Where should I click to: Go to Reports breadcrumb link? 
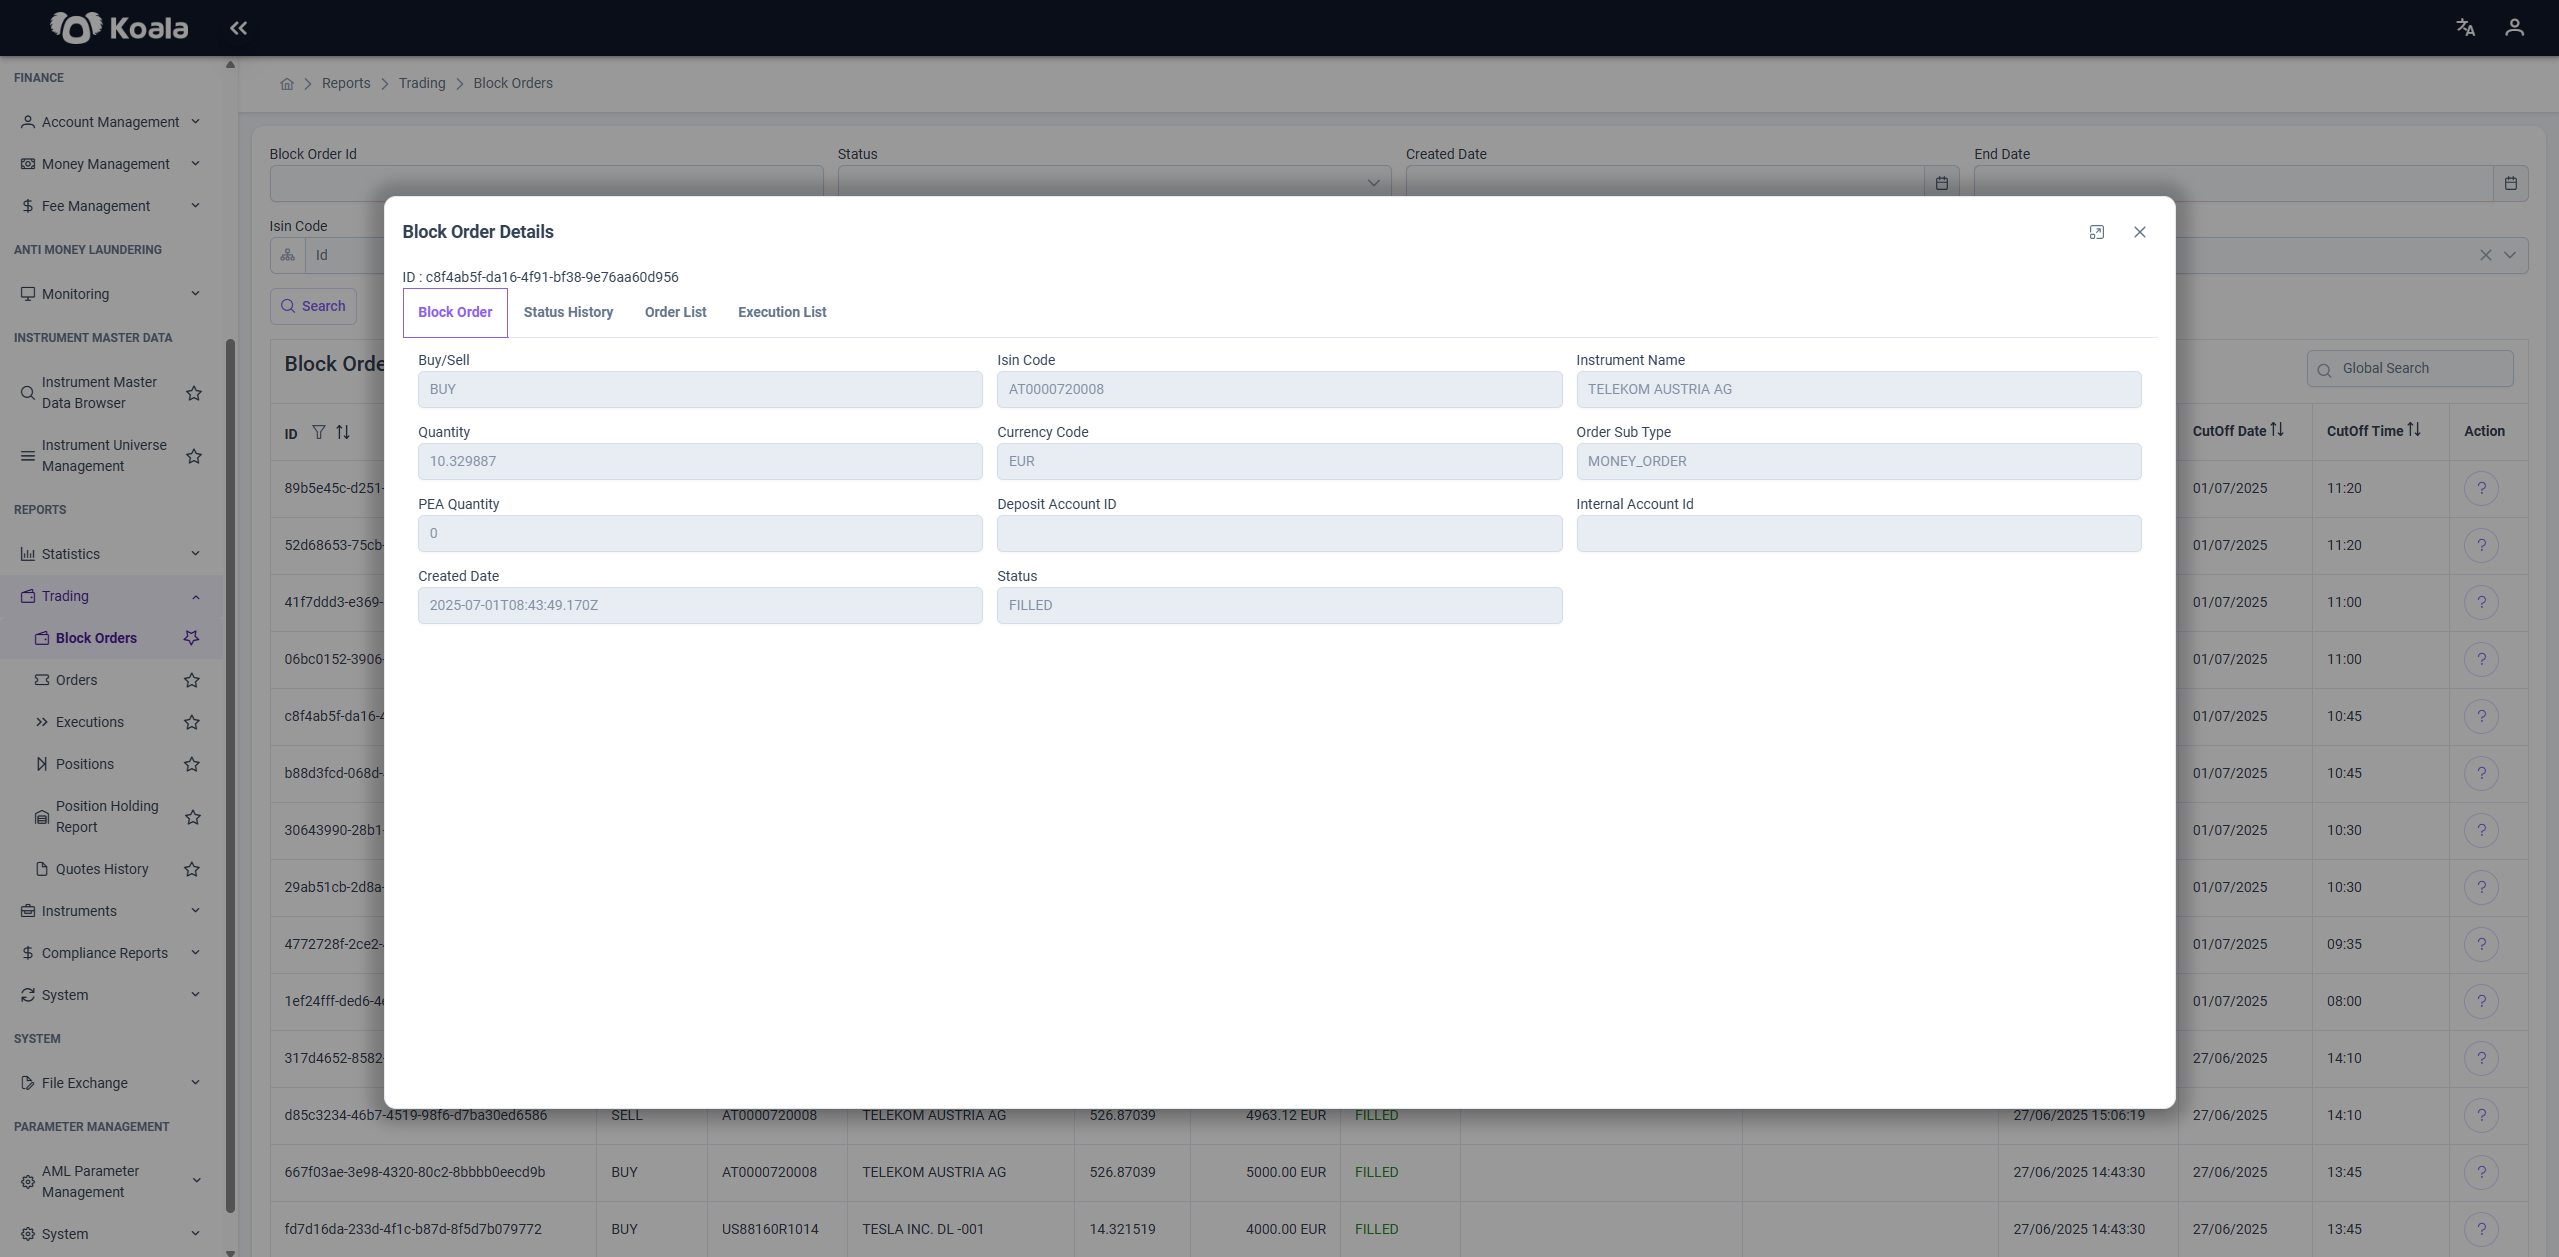346,83
